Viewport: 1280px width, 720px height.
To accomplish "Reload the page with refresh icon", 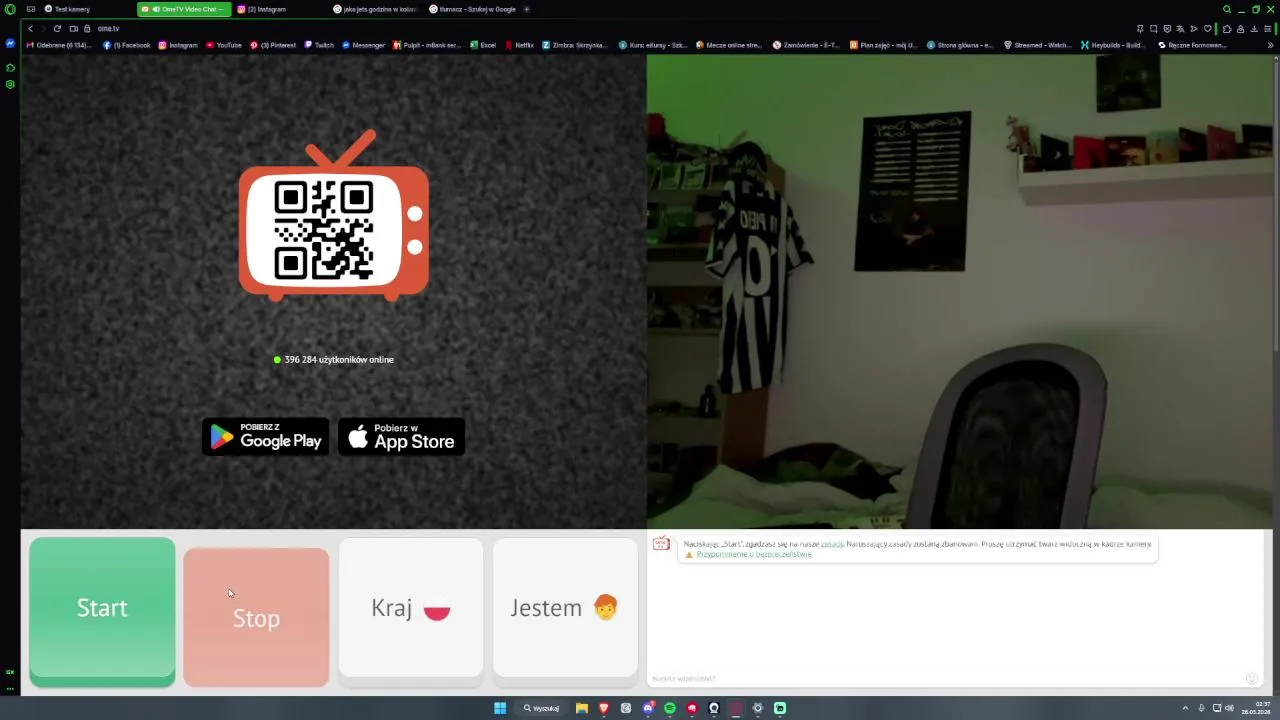I will click(57, 28).
